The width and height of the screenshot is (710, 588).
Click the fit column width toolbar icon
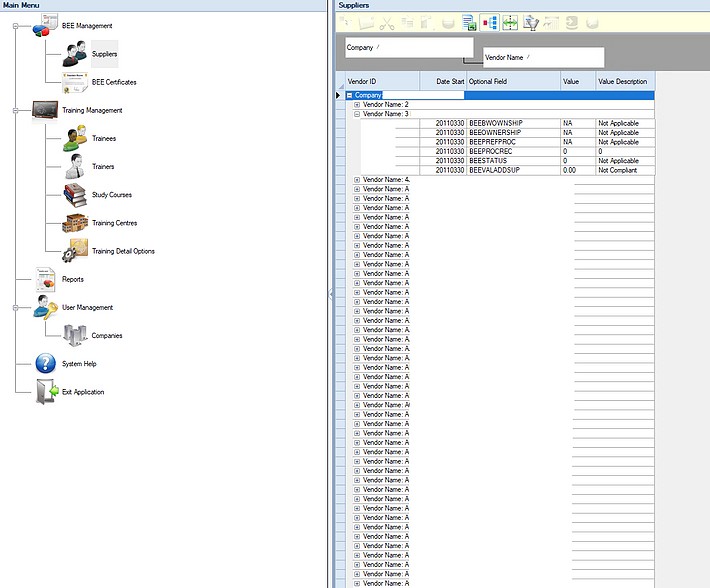point(510,22)
